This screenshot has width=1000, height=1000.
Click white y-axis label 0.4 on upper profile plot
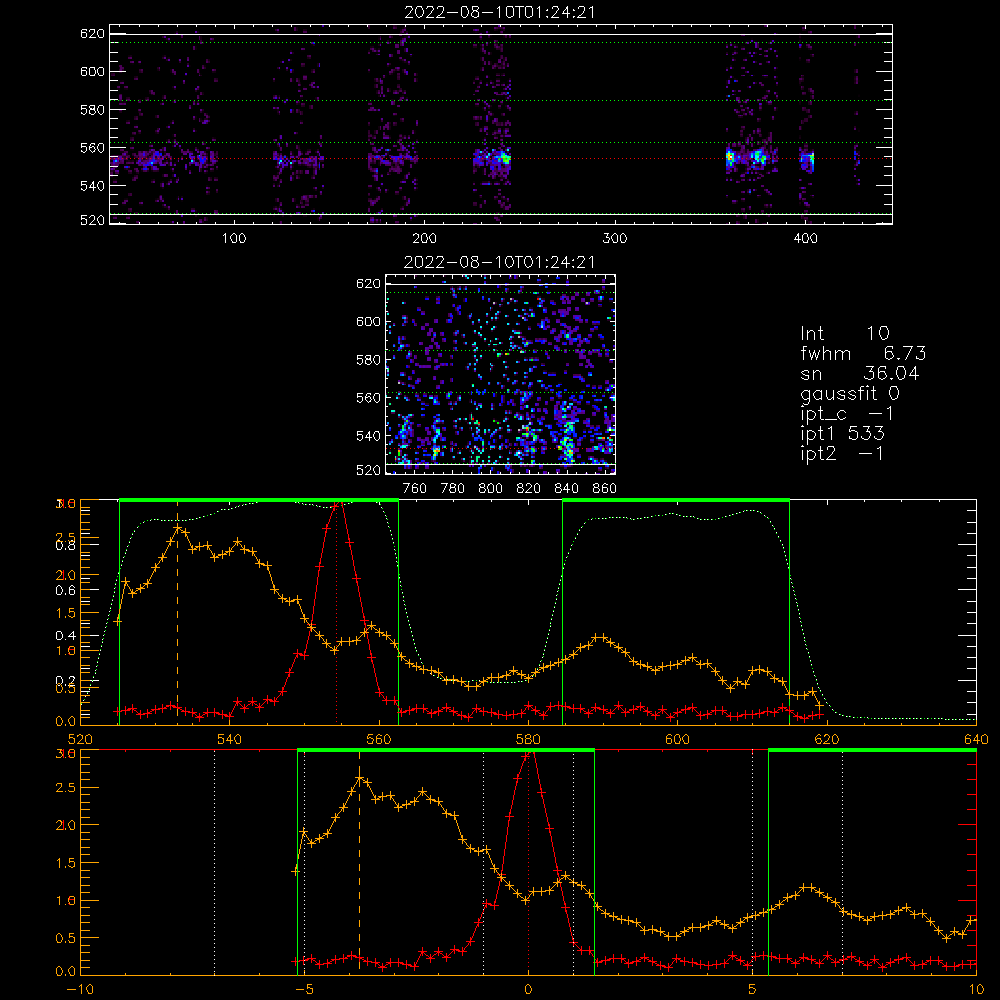tap(66, 635)
